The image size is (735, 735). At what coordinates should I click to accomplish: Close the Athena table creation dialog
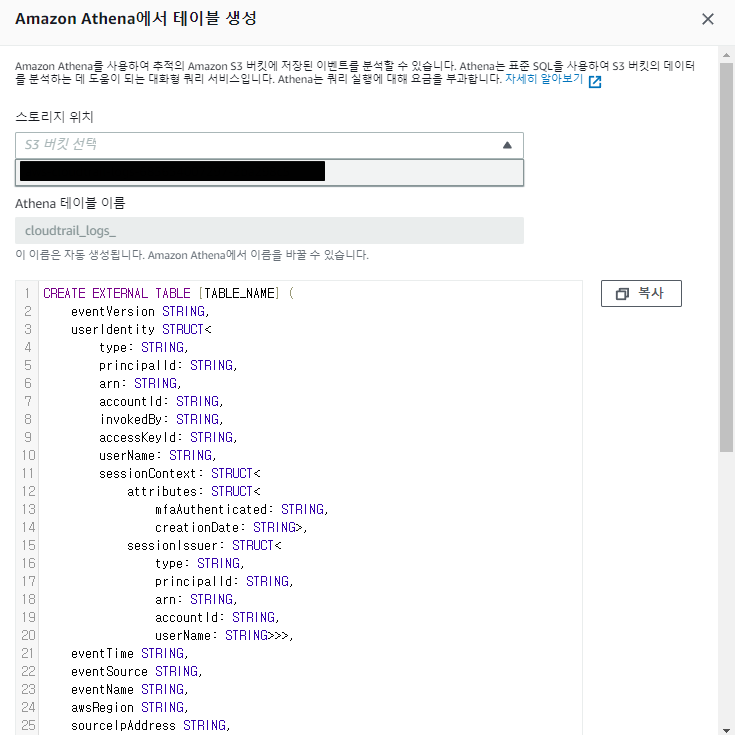click(707, 19)
